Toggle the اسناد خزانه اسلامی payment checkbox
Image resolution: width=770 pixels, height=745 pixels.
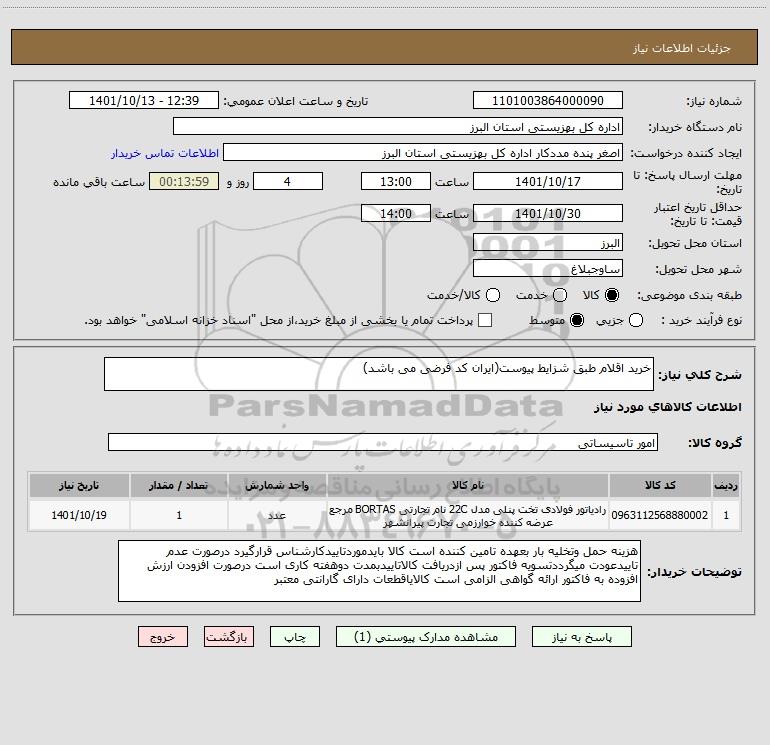485,320
